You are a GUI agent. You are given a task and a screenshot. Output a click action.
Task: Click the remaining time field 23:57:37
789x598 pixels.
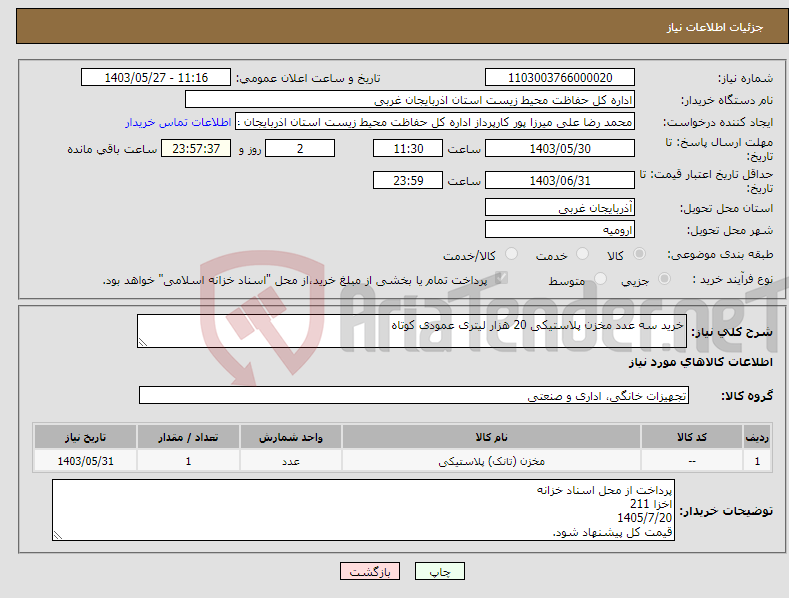point(196,148)
